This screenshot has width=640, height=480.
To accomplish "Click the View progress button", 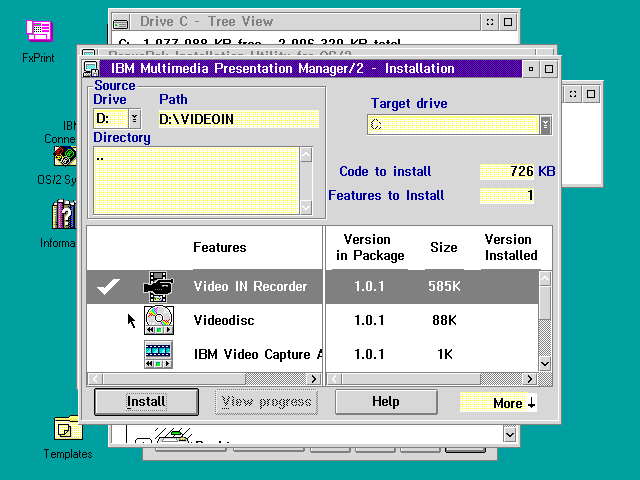I will click(x=266, y=402).
